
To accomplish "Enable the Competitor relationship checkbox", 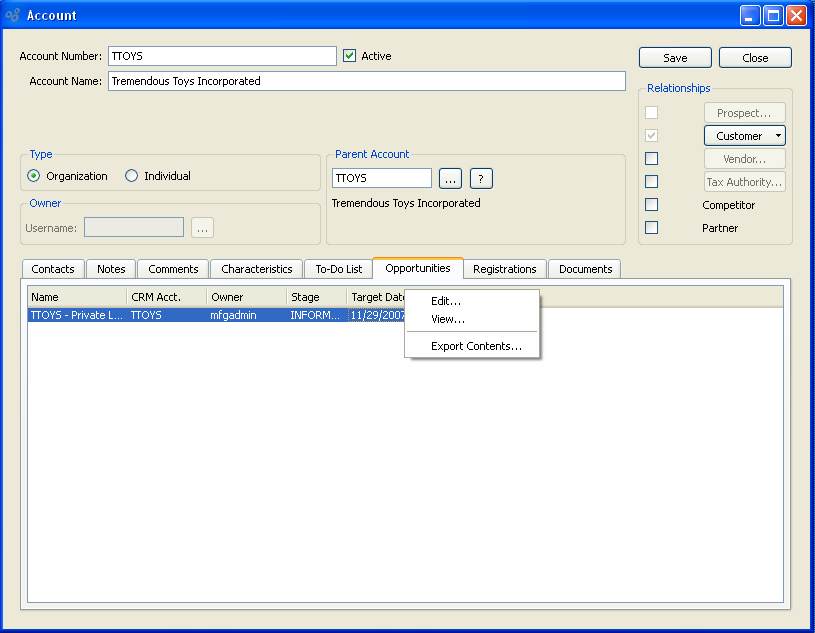I will (652, 205).
